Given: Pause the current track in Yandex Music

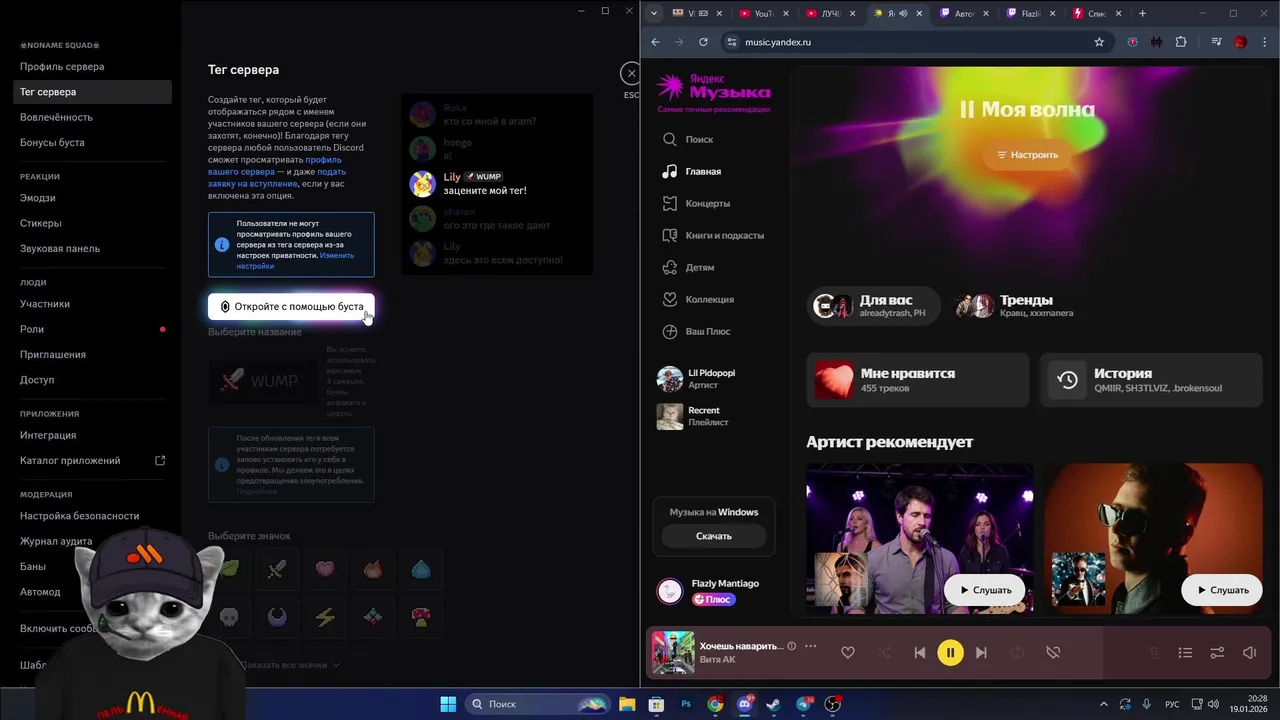Looking at the screenshot, I should (950, 653).
